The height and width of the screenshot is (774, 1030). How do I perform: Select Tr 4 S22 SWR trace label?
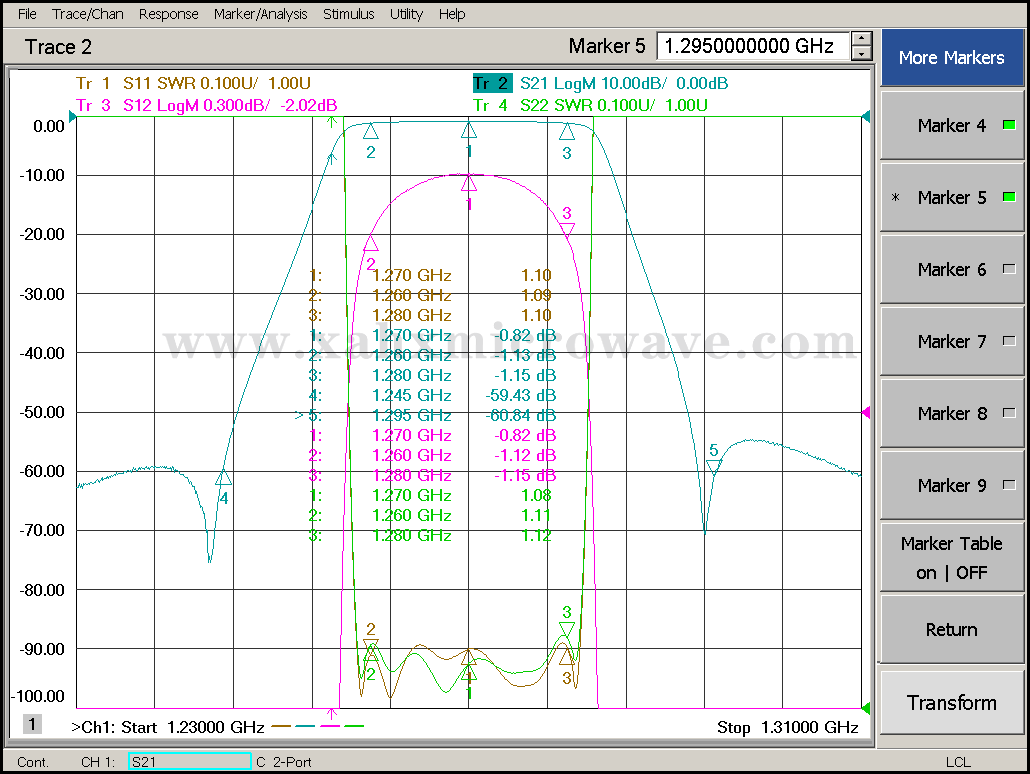[590, 105]
